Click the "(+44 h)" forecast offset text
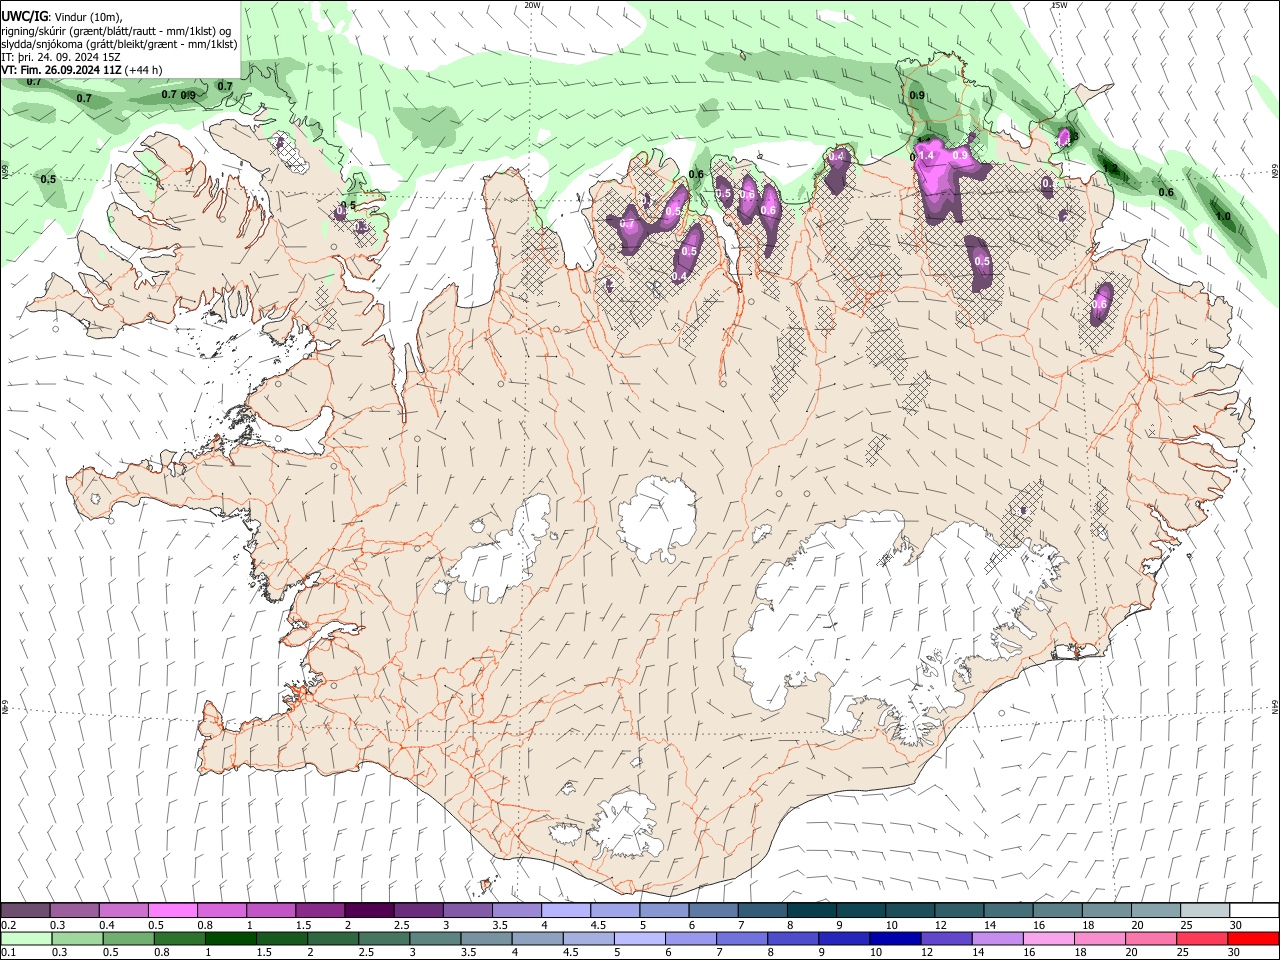 [144, 70]
